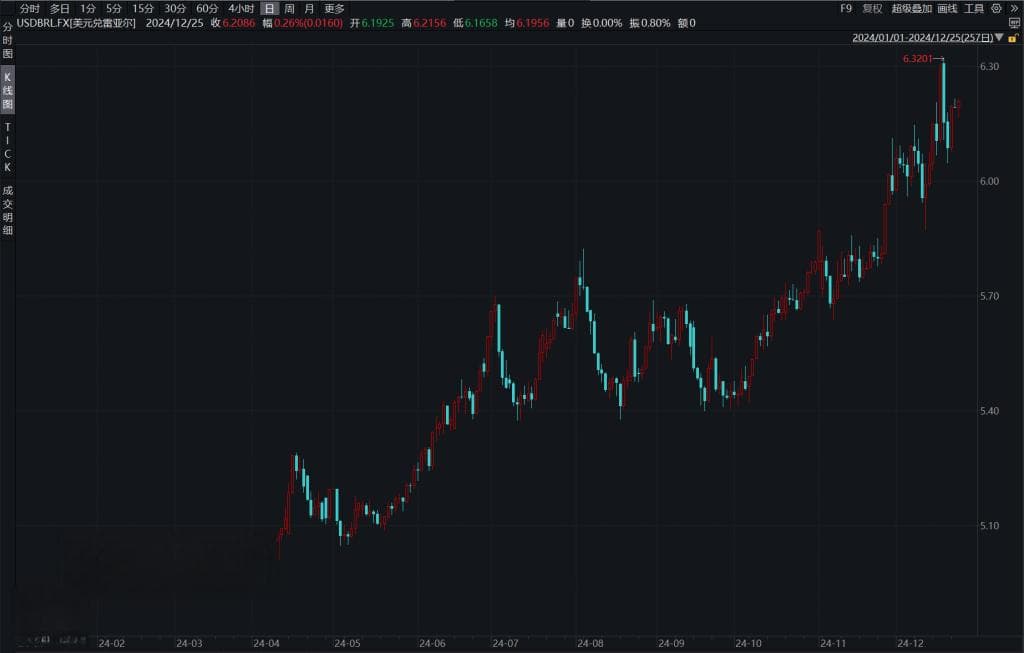
Task: Open 超级叠加 overlay tool
Action: pyautogui.click(x=912, y=8)
